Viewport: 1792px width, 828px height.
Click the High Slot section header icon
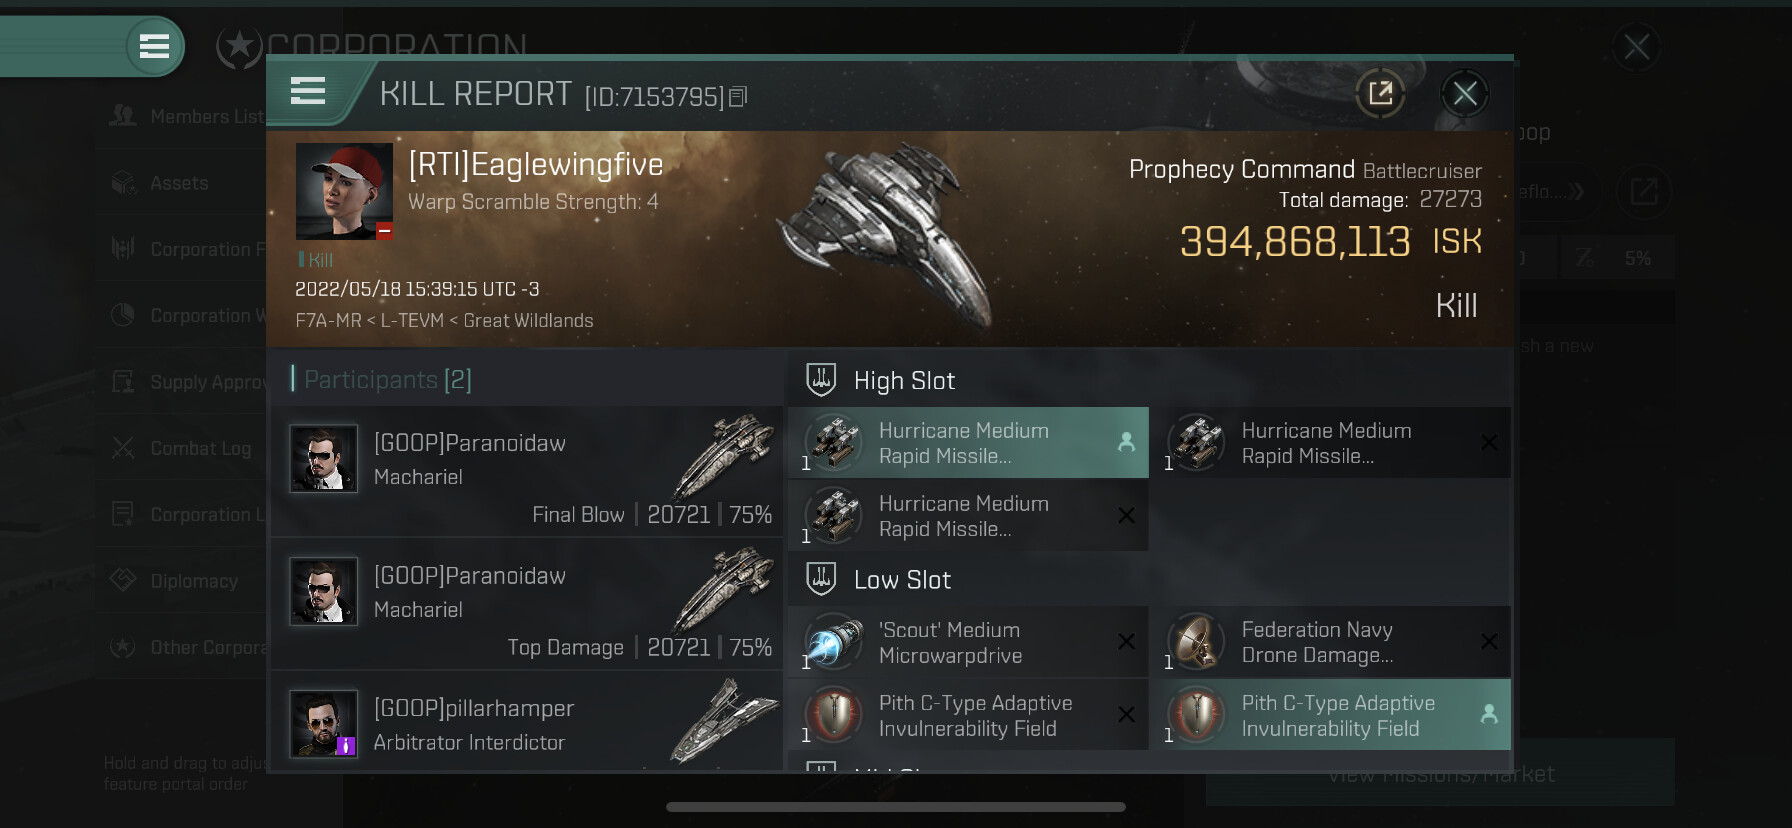click(821, 380)
